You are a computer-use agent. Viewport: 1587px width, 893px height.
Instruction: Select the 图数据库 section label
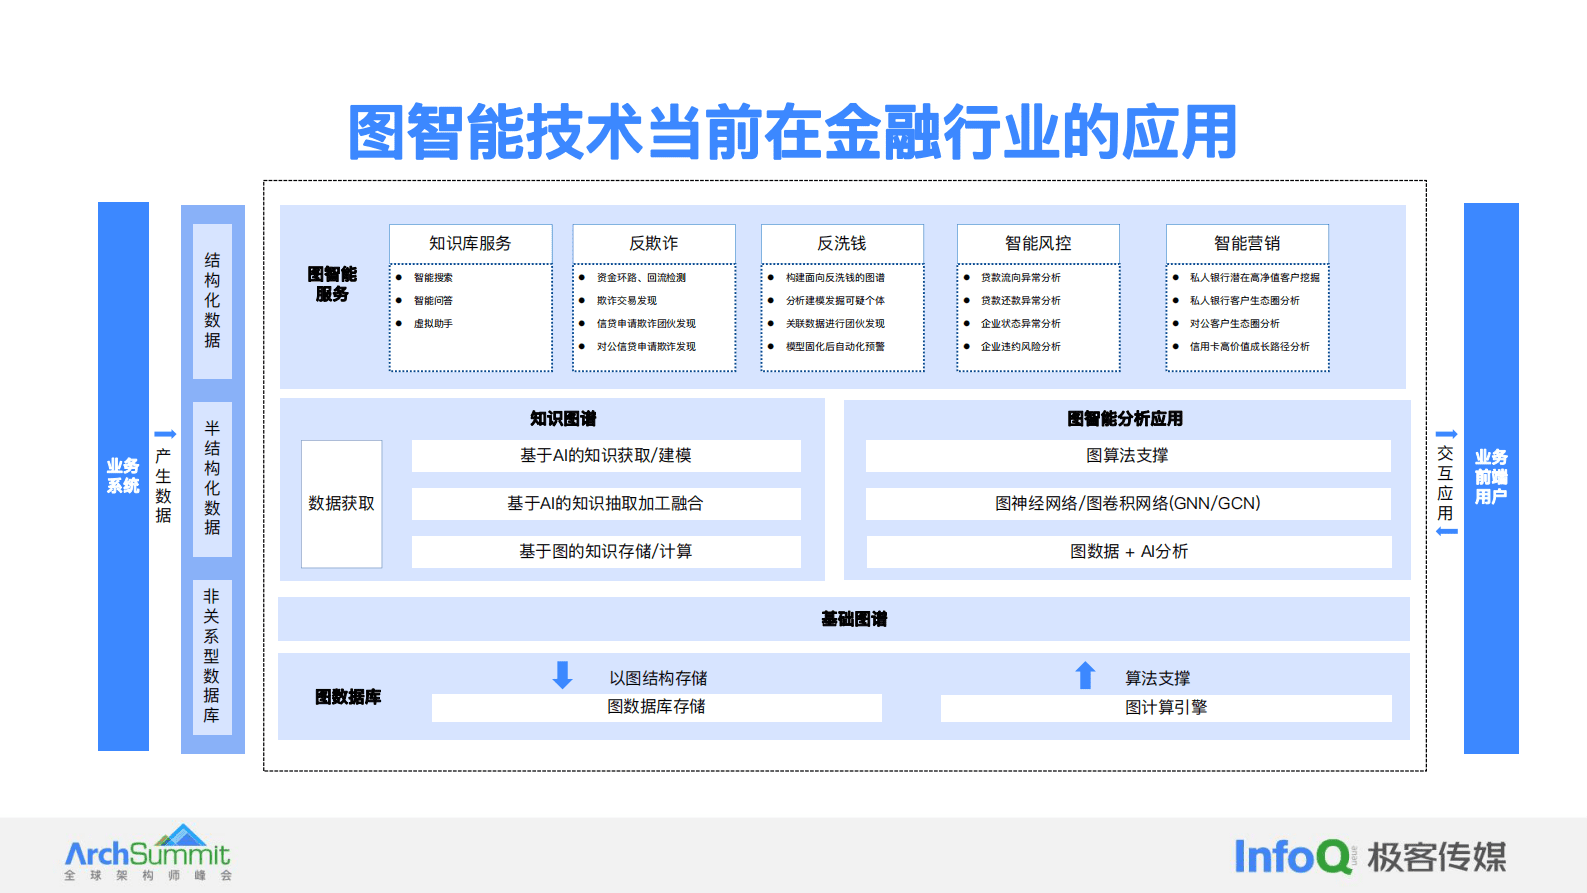click(x=348, y=697)
